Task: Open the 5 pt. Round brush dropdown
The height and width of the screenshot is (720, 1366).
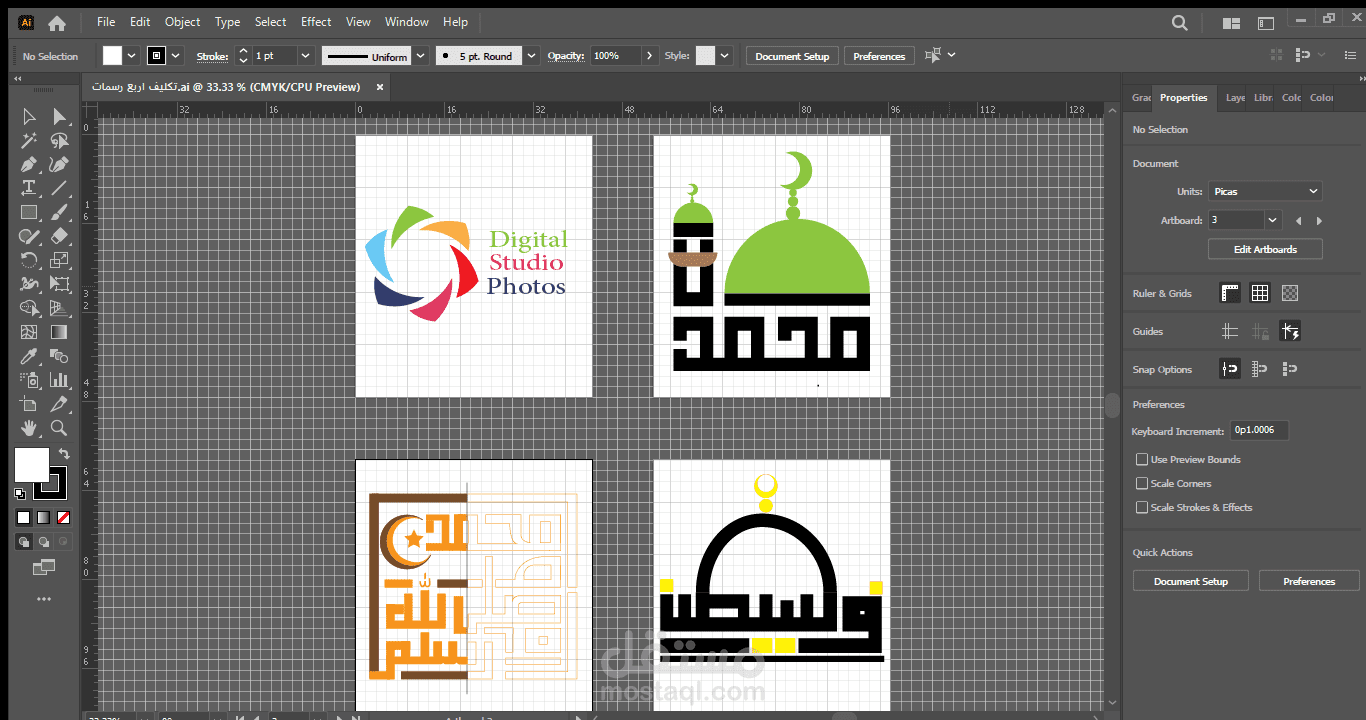Action: (531, 56)
